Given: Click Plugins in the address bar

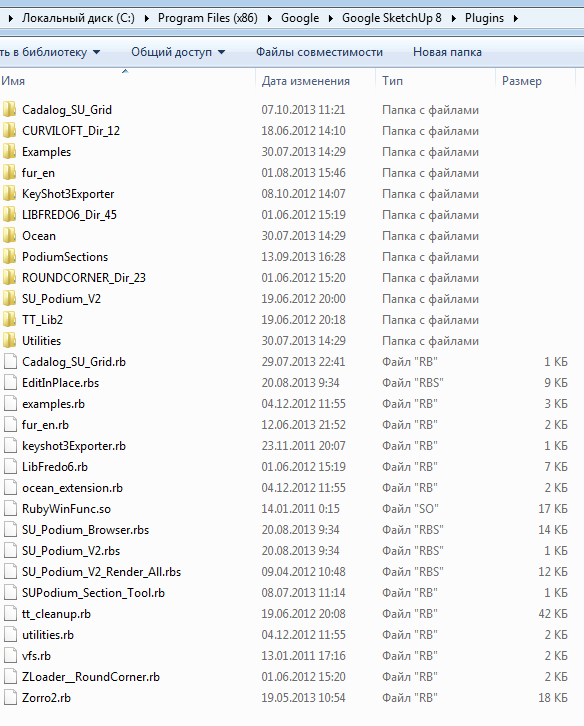Looking at the screenshot, I should click(484, 18).
